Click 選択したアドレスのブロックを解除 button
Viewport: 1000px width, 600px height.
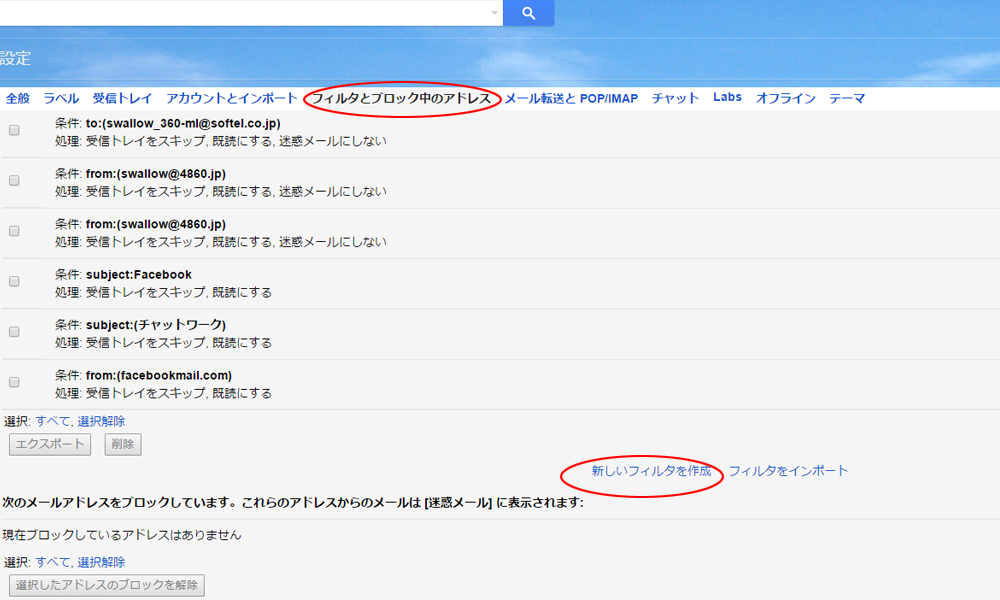(x=107, y=585)
